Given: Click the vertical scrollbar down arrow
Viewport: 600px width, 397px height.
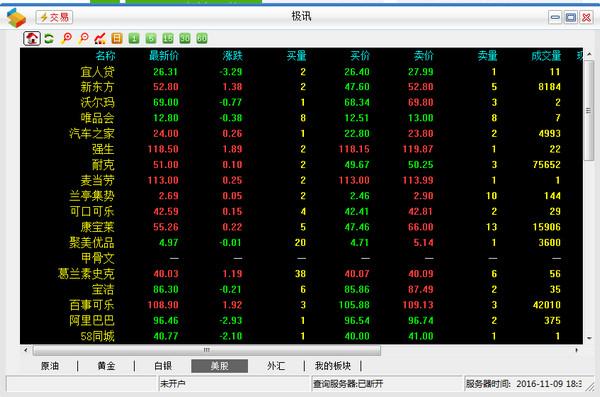Looking at the screenshot, I should pyautogui.click(x=589, y=338).
